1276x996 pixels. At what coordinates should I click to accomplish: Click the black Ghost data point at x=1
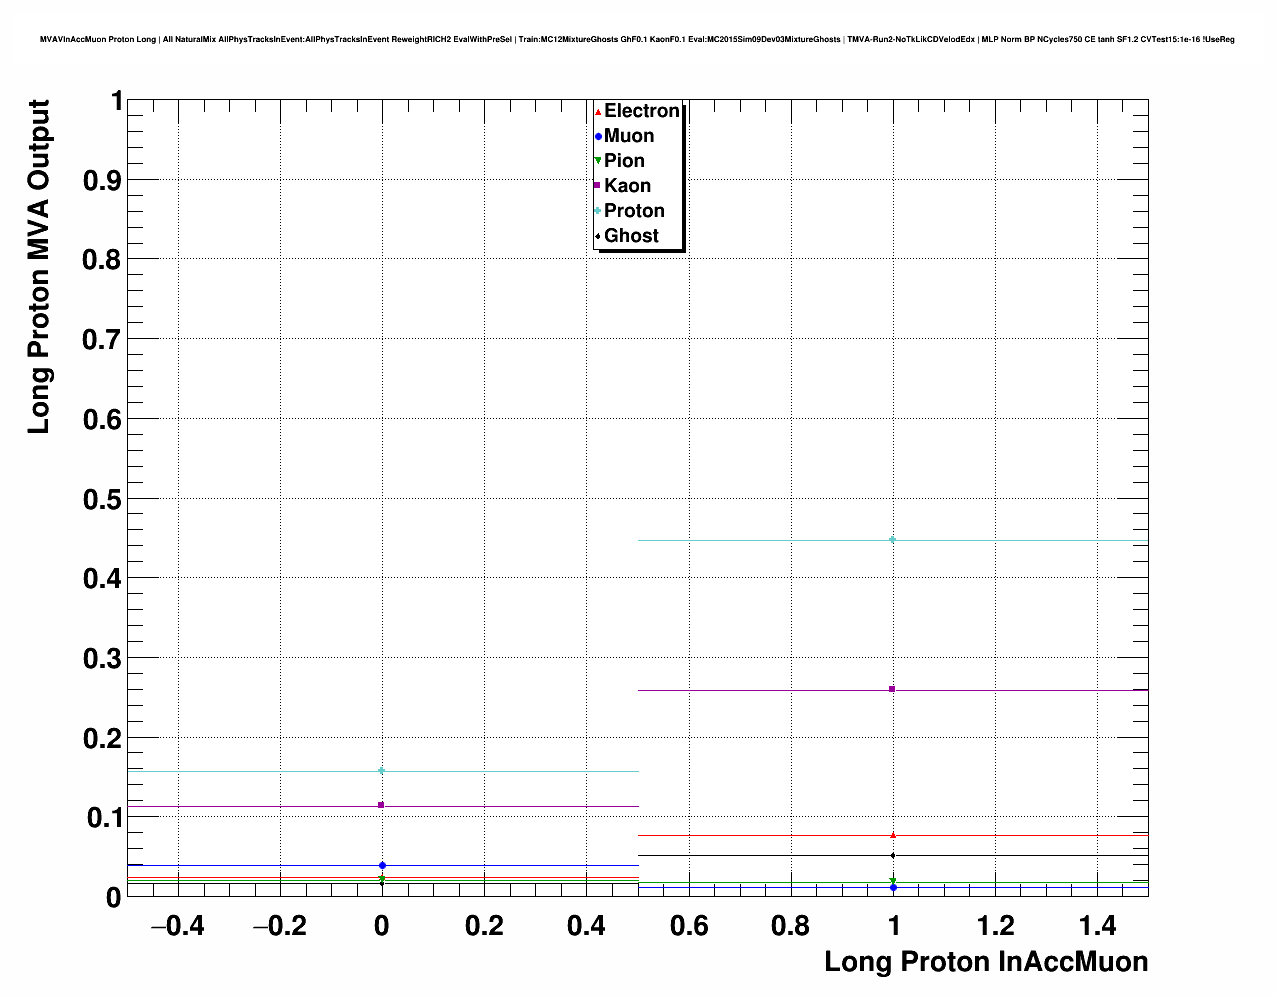point(893,855)
